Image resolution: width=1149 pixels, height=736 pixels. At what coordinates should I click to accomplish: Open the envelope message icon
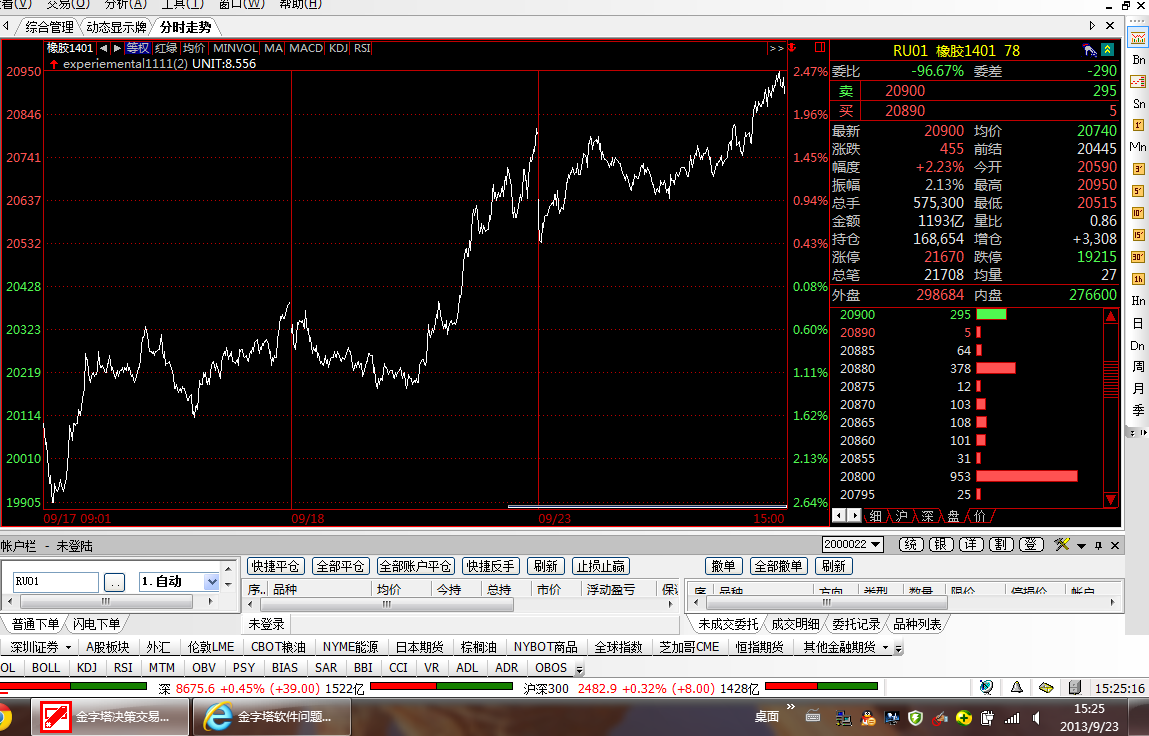[x=1045, y=688]
